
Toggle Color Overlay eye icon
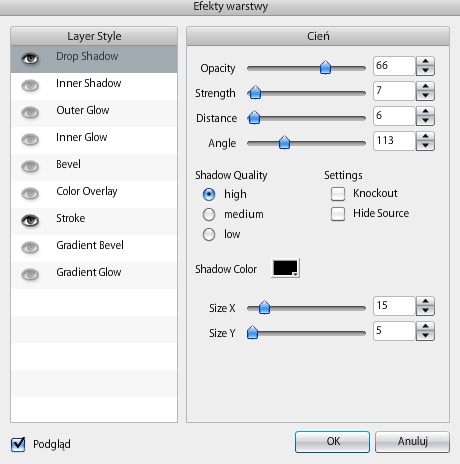pos(30,194)
